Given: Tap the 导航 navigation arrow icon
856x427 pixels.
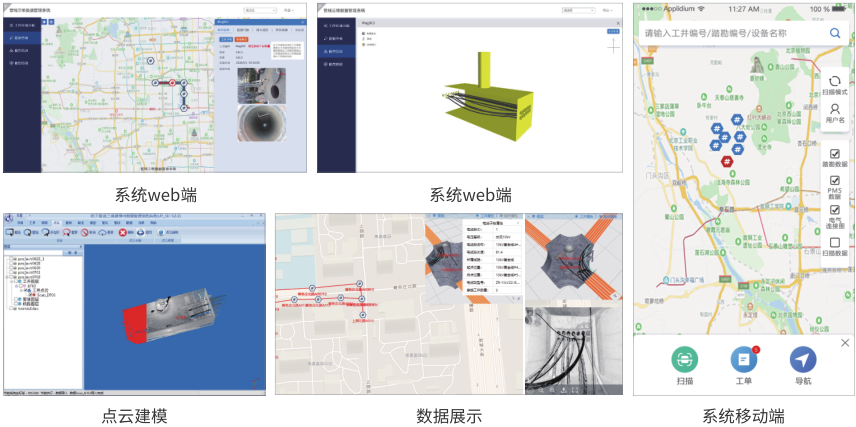Looking at the screenshot, I should click(802, 359).
